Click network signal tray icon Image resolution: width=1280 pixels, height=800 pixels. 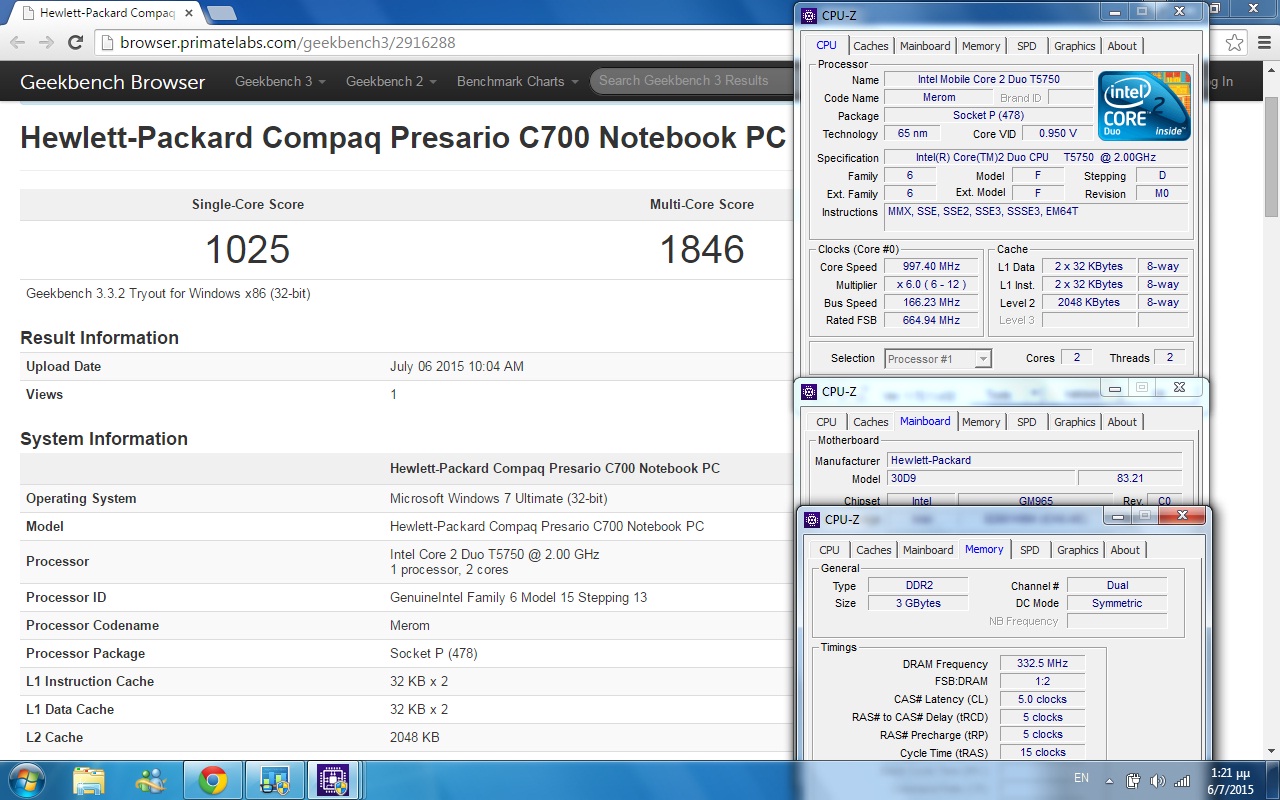point(1182,780)
